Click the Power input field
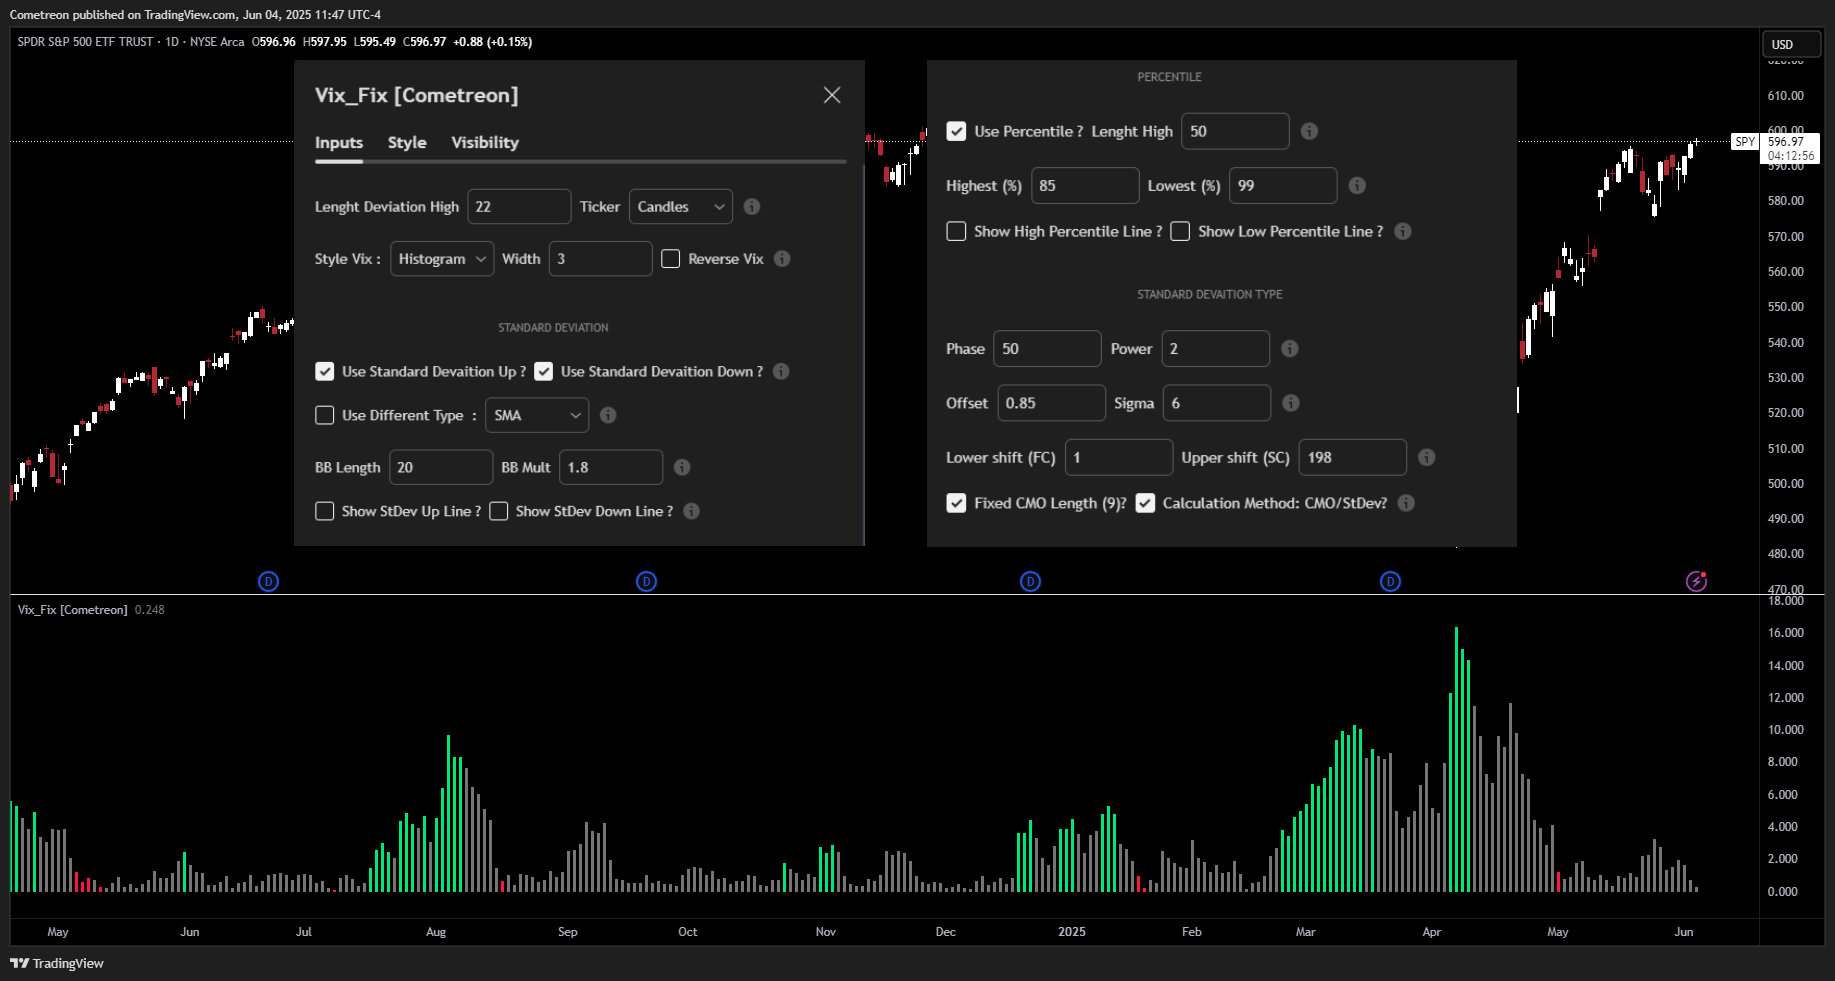The height and width of the screenshot is (981, 1835). [1216, 348]
